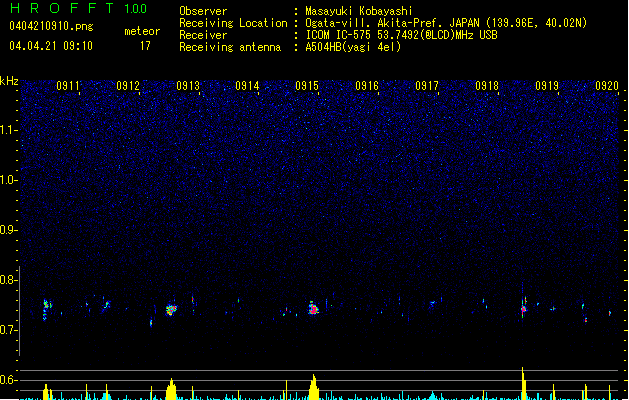Click the 0917 time marker
Screen dimensions: 629x400
[427, 86]
